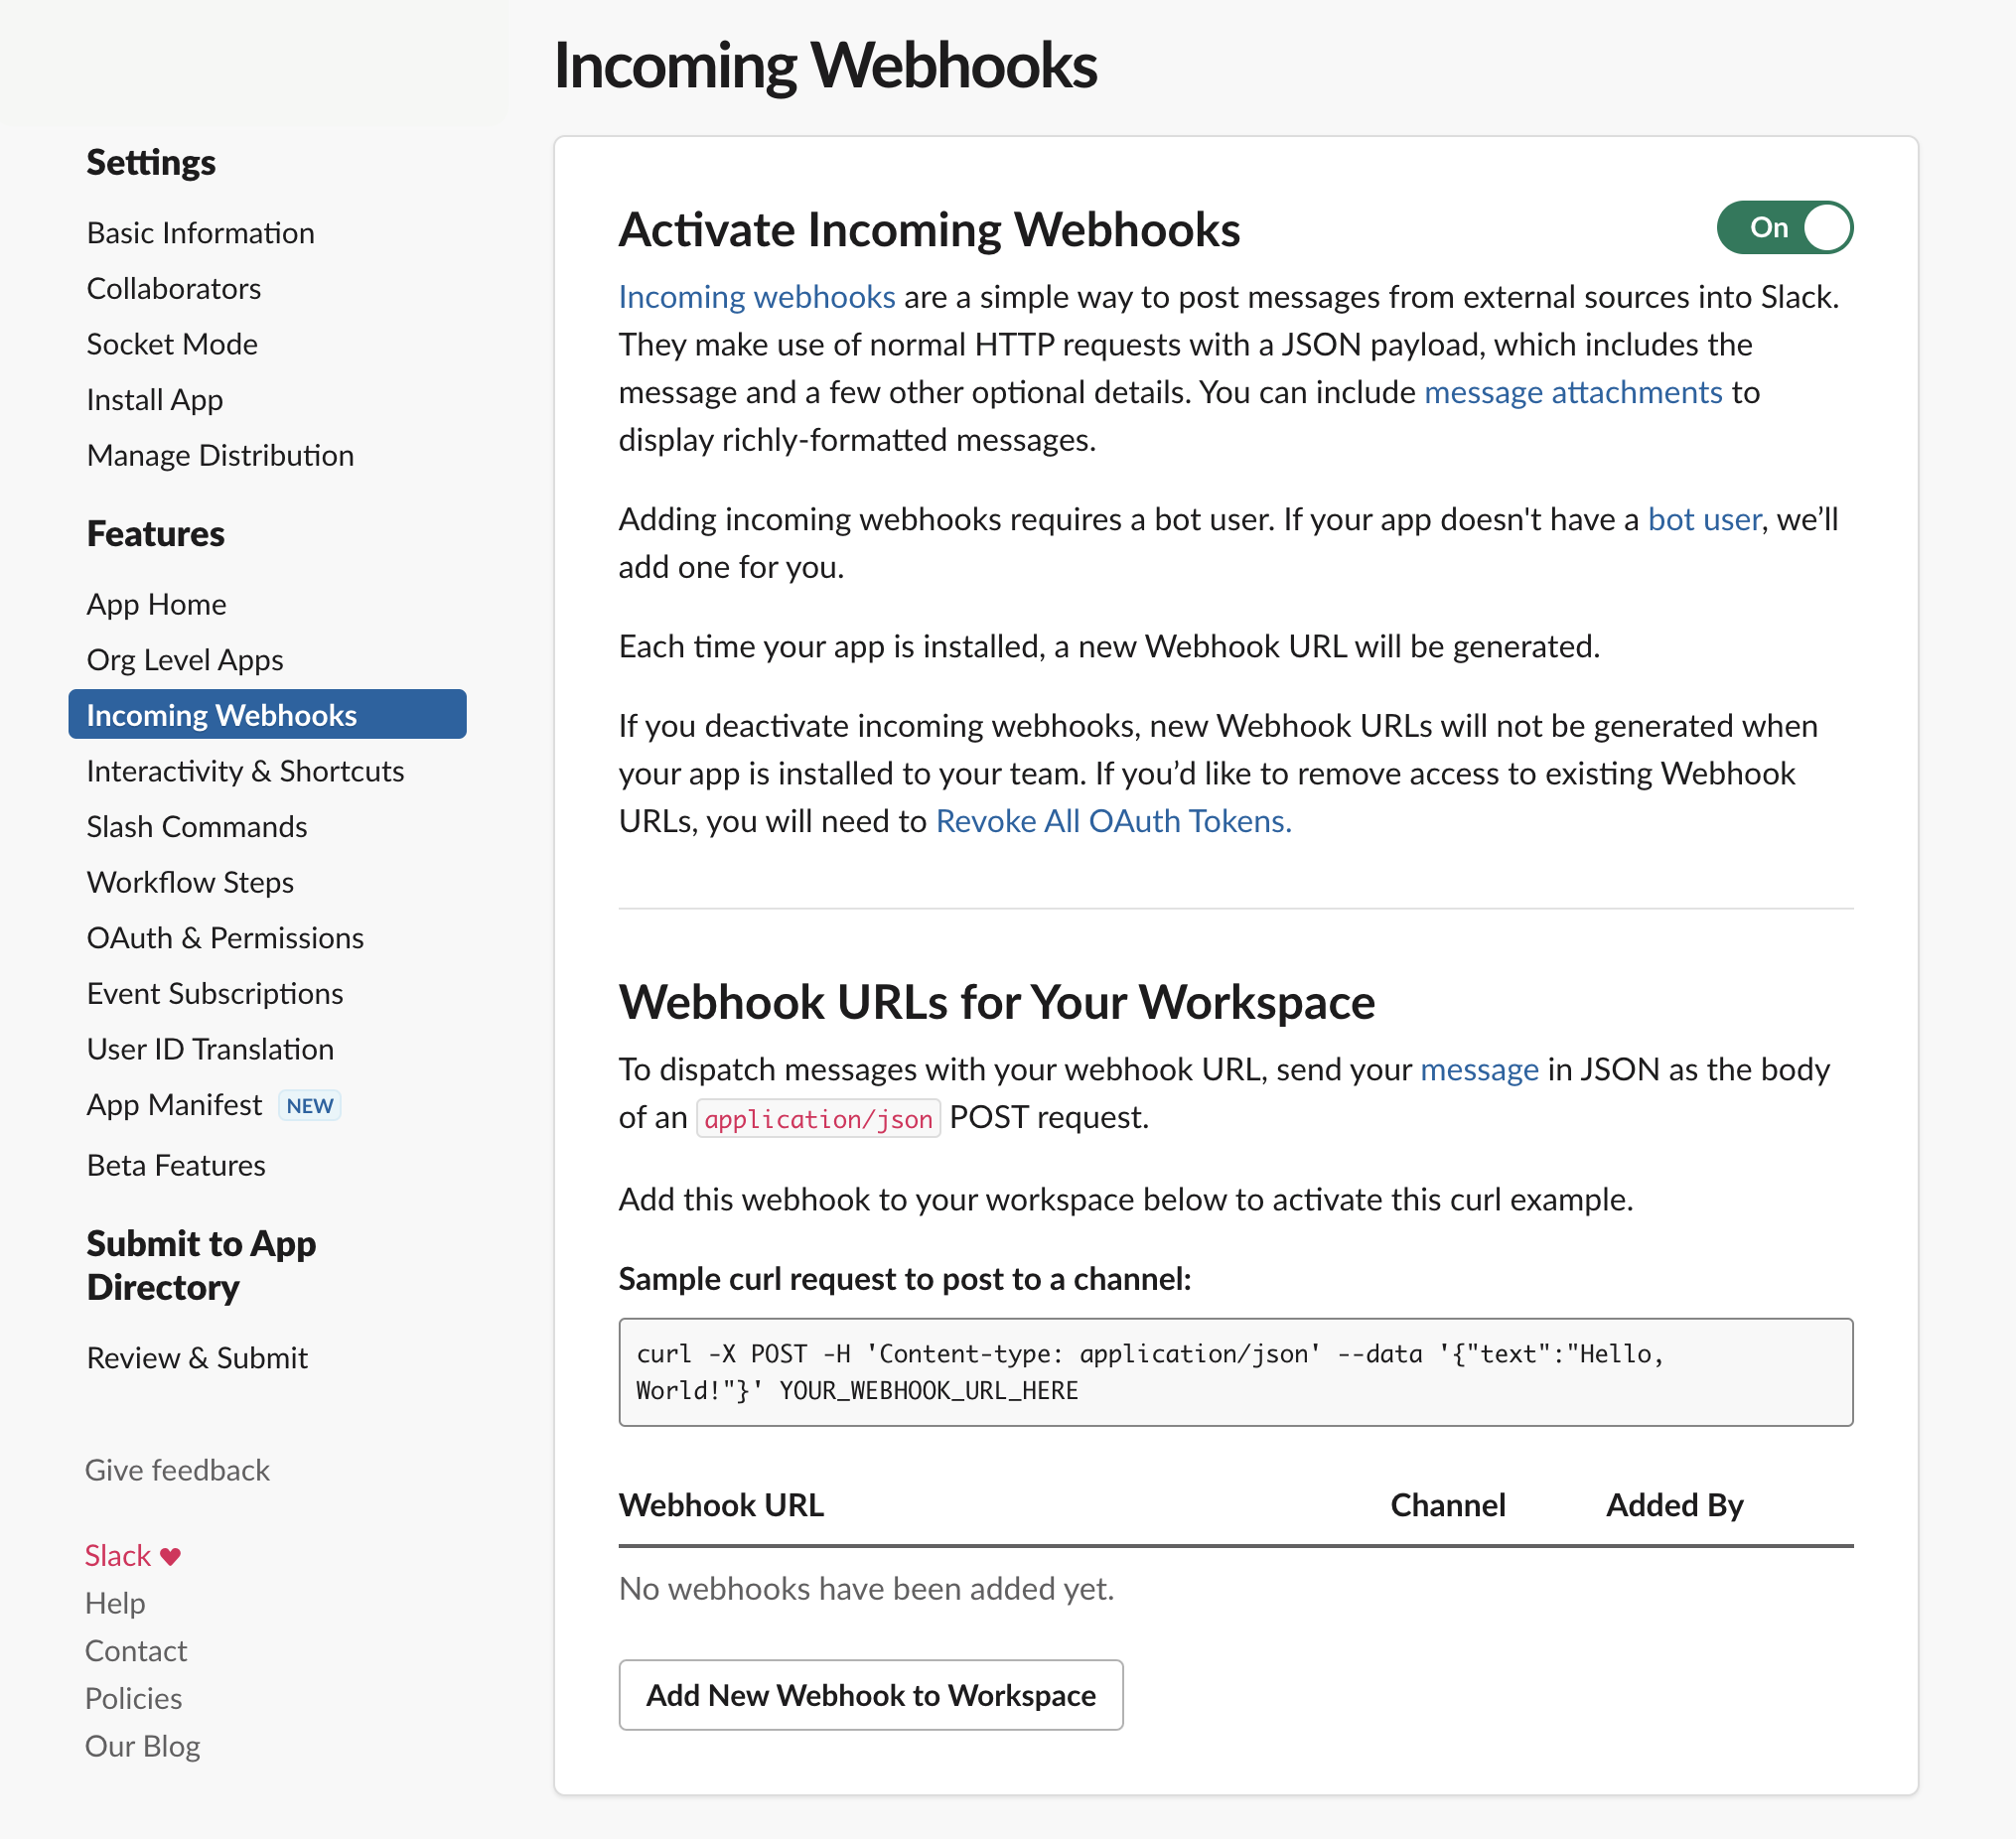
Task: Open the Basic Information settings page
Action: coord(200,232)
